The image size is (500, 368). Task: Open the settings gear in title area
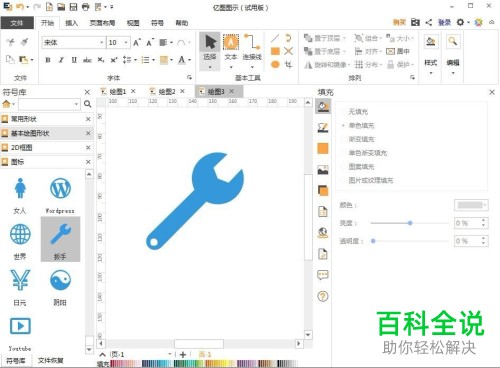click(x=460, y=22)
